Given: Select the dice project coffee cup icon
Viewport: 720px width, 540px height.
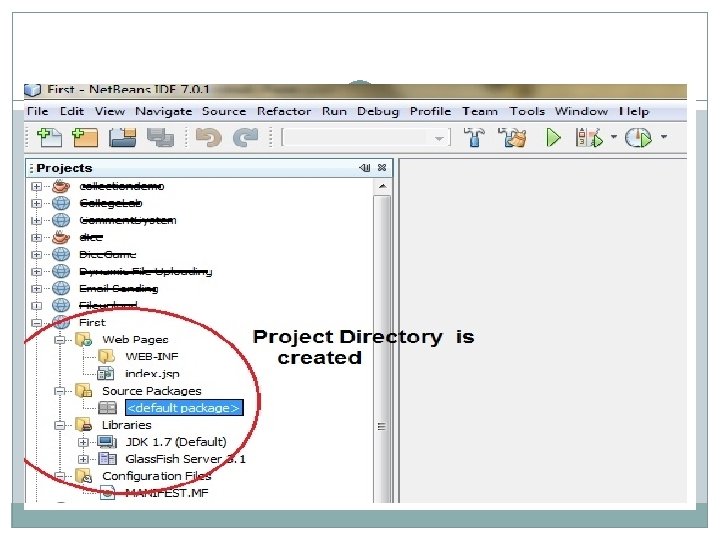Looking at the screenshot, I should [61, 237].
